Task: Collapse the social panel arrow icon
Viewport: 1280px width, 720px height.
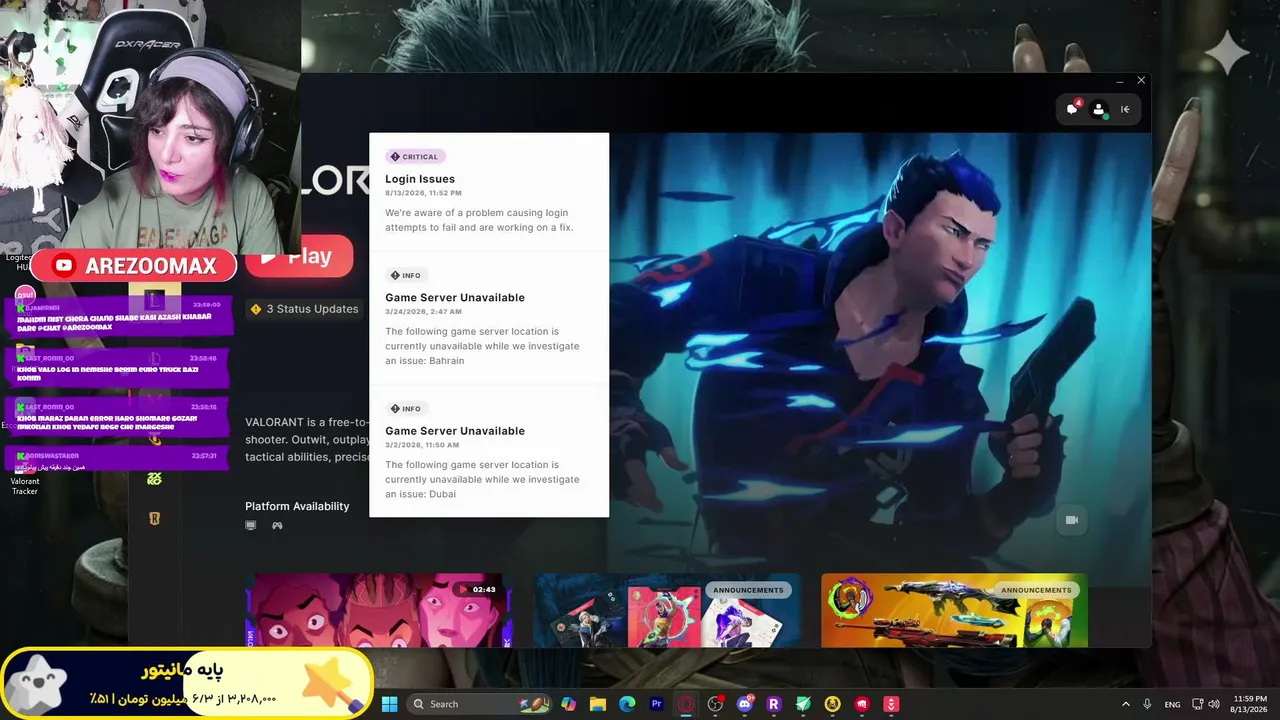Action: 1125,109
